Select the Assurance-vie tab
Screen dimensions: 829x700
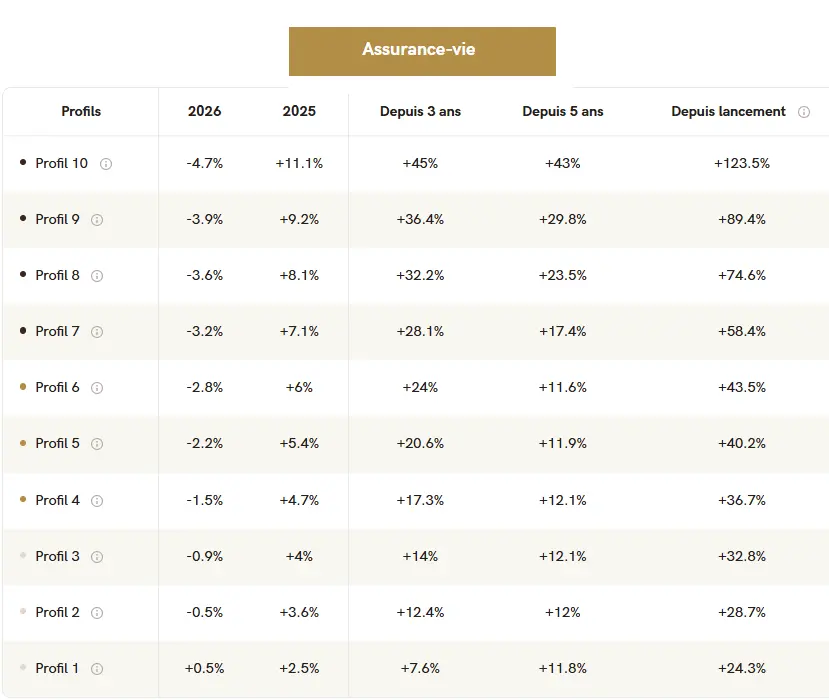coord(422,50)
